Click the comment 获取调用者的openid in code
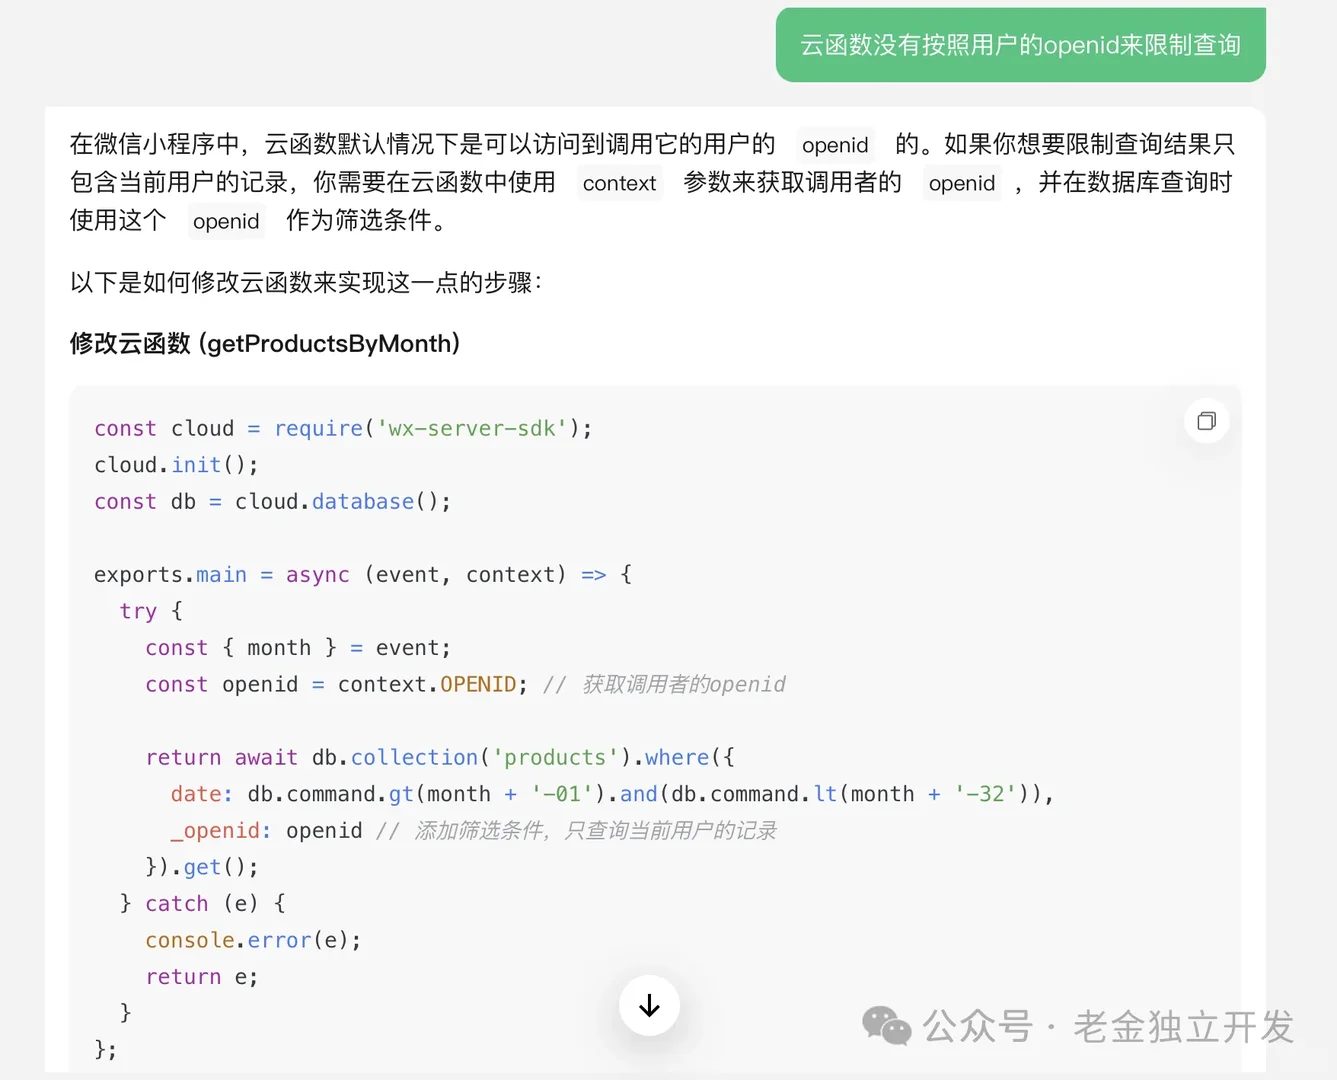The width and height of the screenshot is (1337, 1080). 683,684
